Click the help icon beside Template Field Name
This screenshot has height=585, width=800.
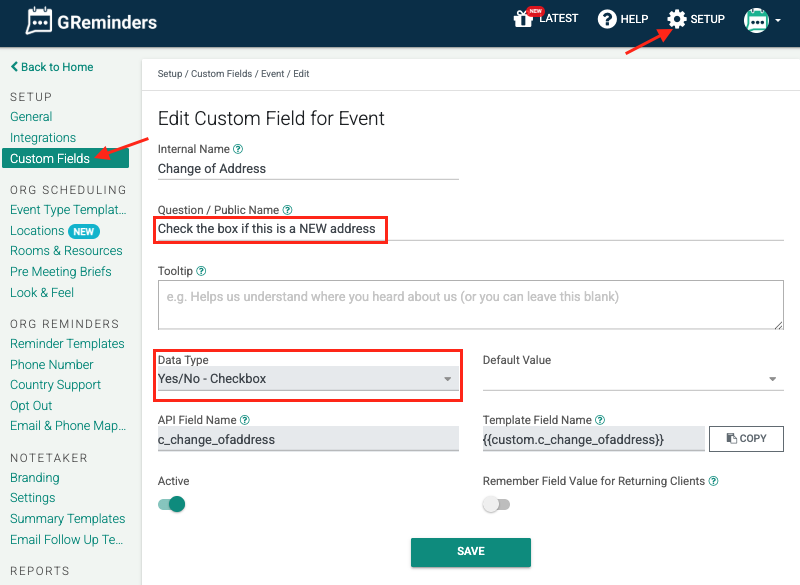coord(600,421)
